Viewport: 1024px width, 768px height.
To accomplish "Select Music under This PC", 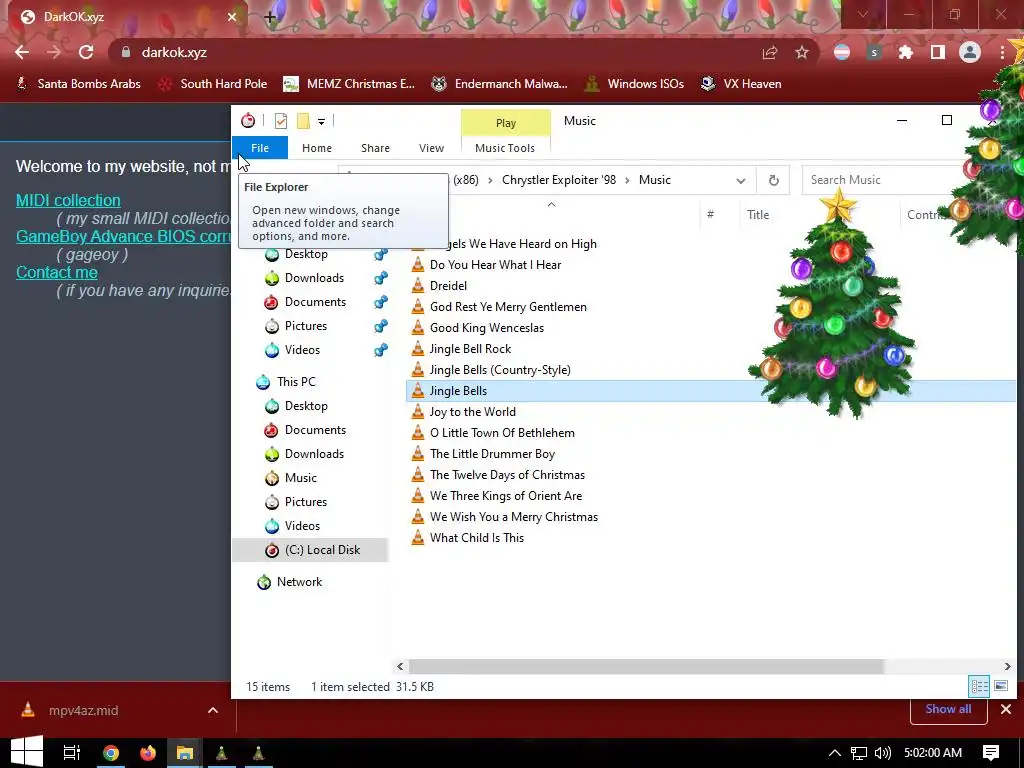I will pos(300,478).
